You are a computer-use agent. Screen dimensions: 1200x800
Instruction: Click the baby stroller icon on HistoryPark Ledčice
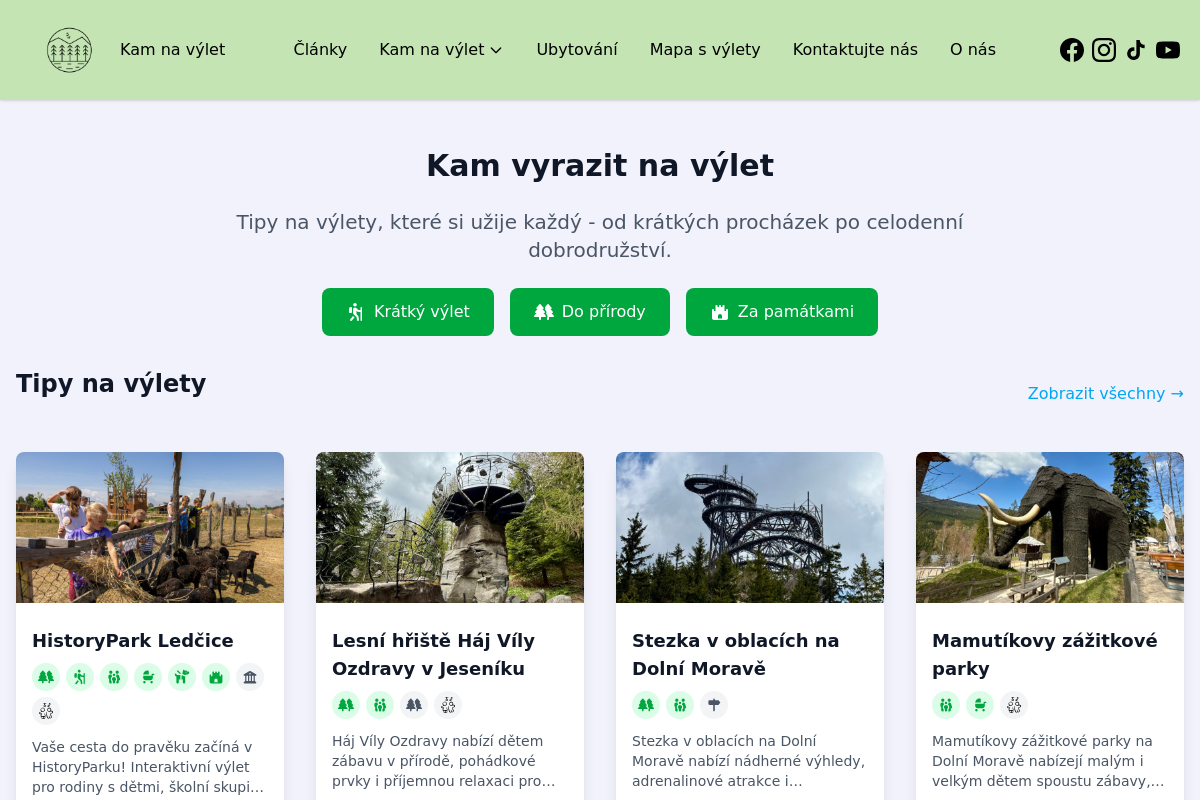click(148, 677)
